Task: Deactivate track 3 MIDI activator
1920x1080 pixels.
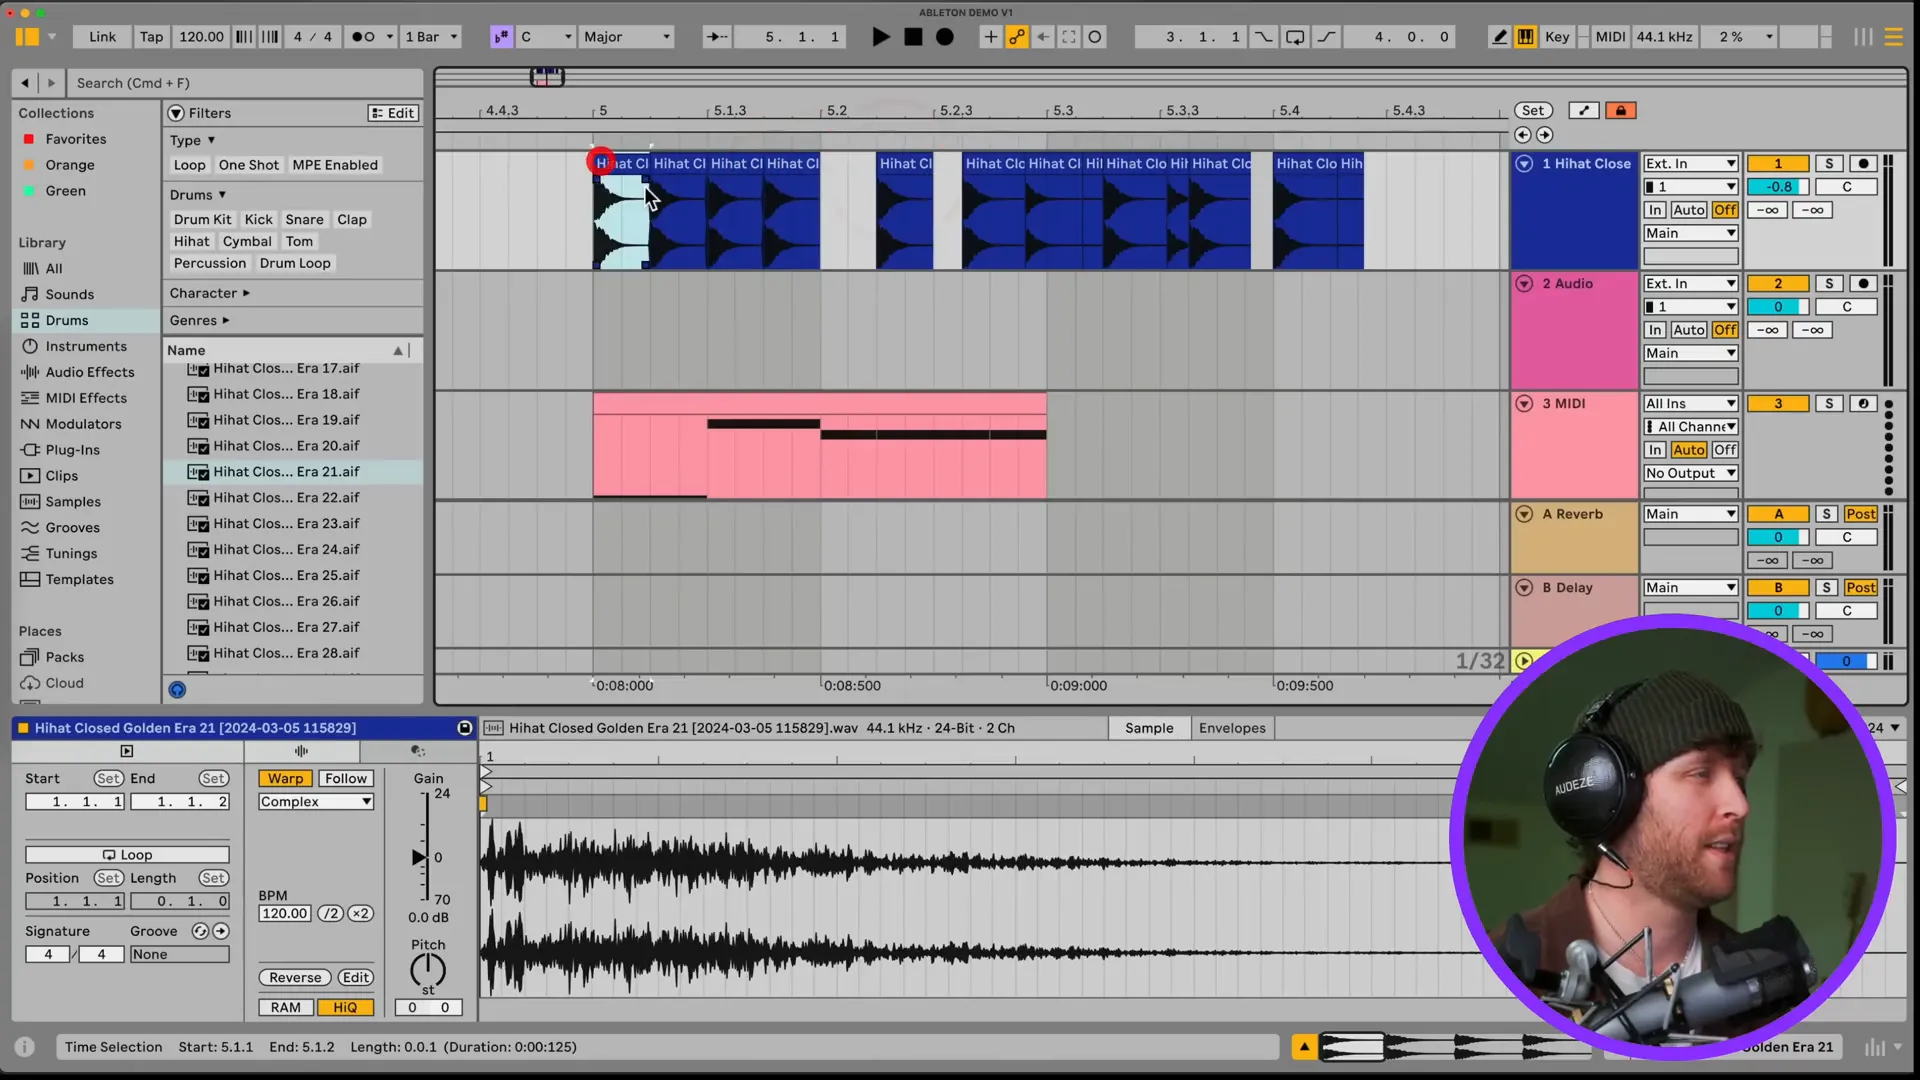Action: (x=1778, y=404)
